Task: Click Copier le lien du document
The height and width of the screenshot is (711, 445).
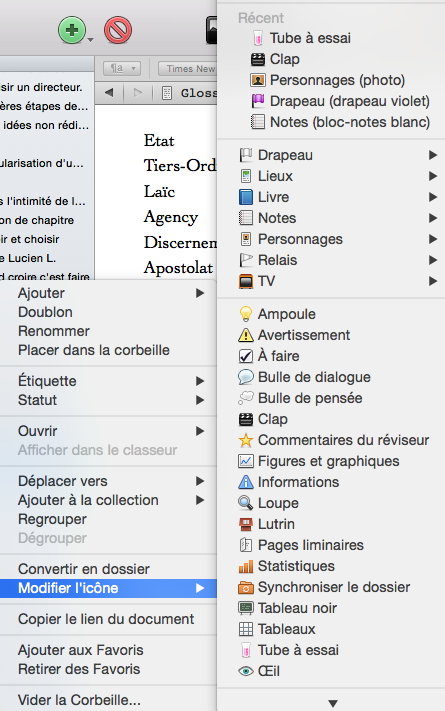Action: tap(108, 619)
